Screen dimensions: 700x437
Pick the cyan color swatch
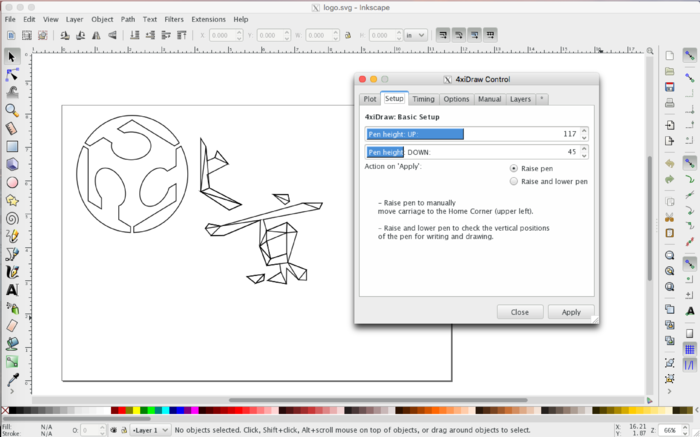[165, 410]
